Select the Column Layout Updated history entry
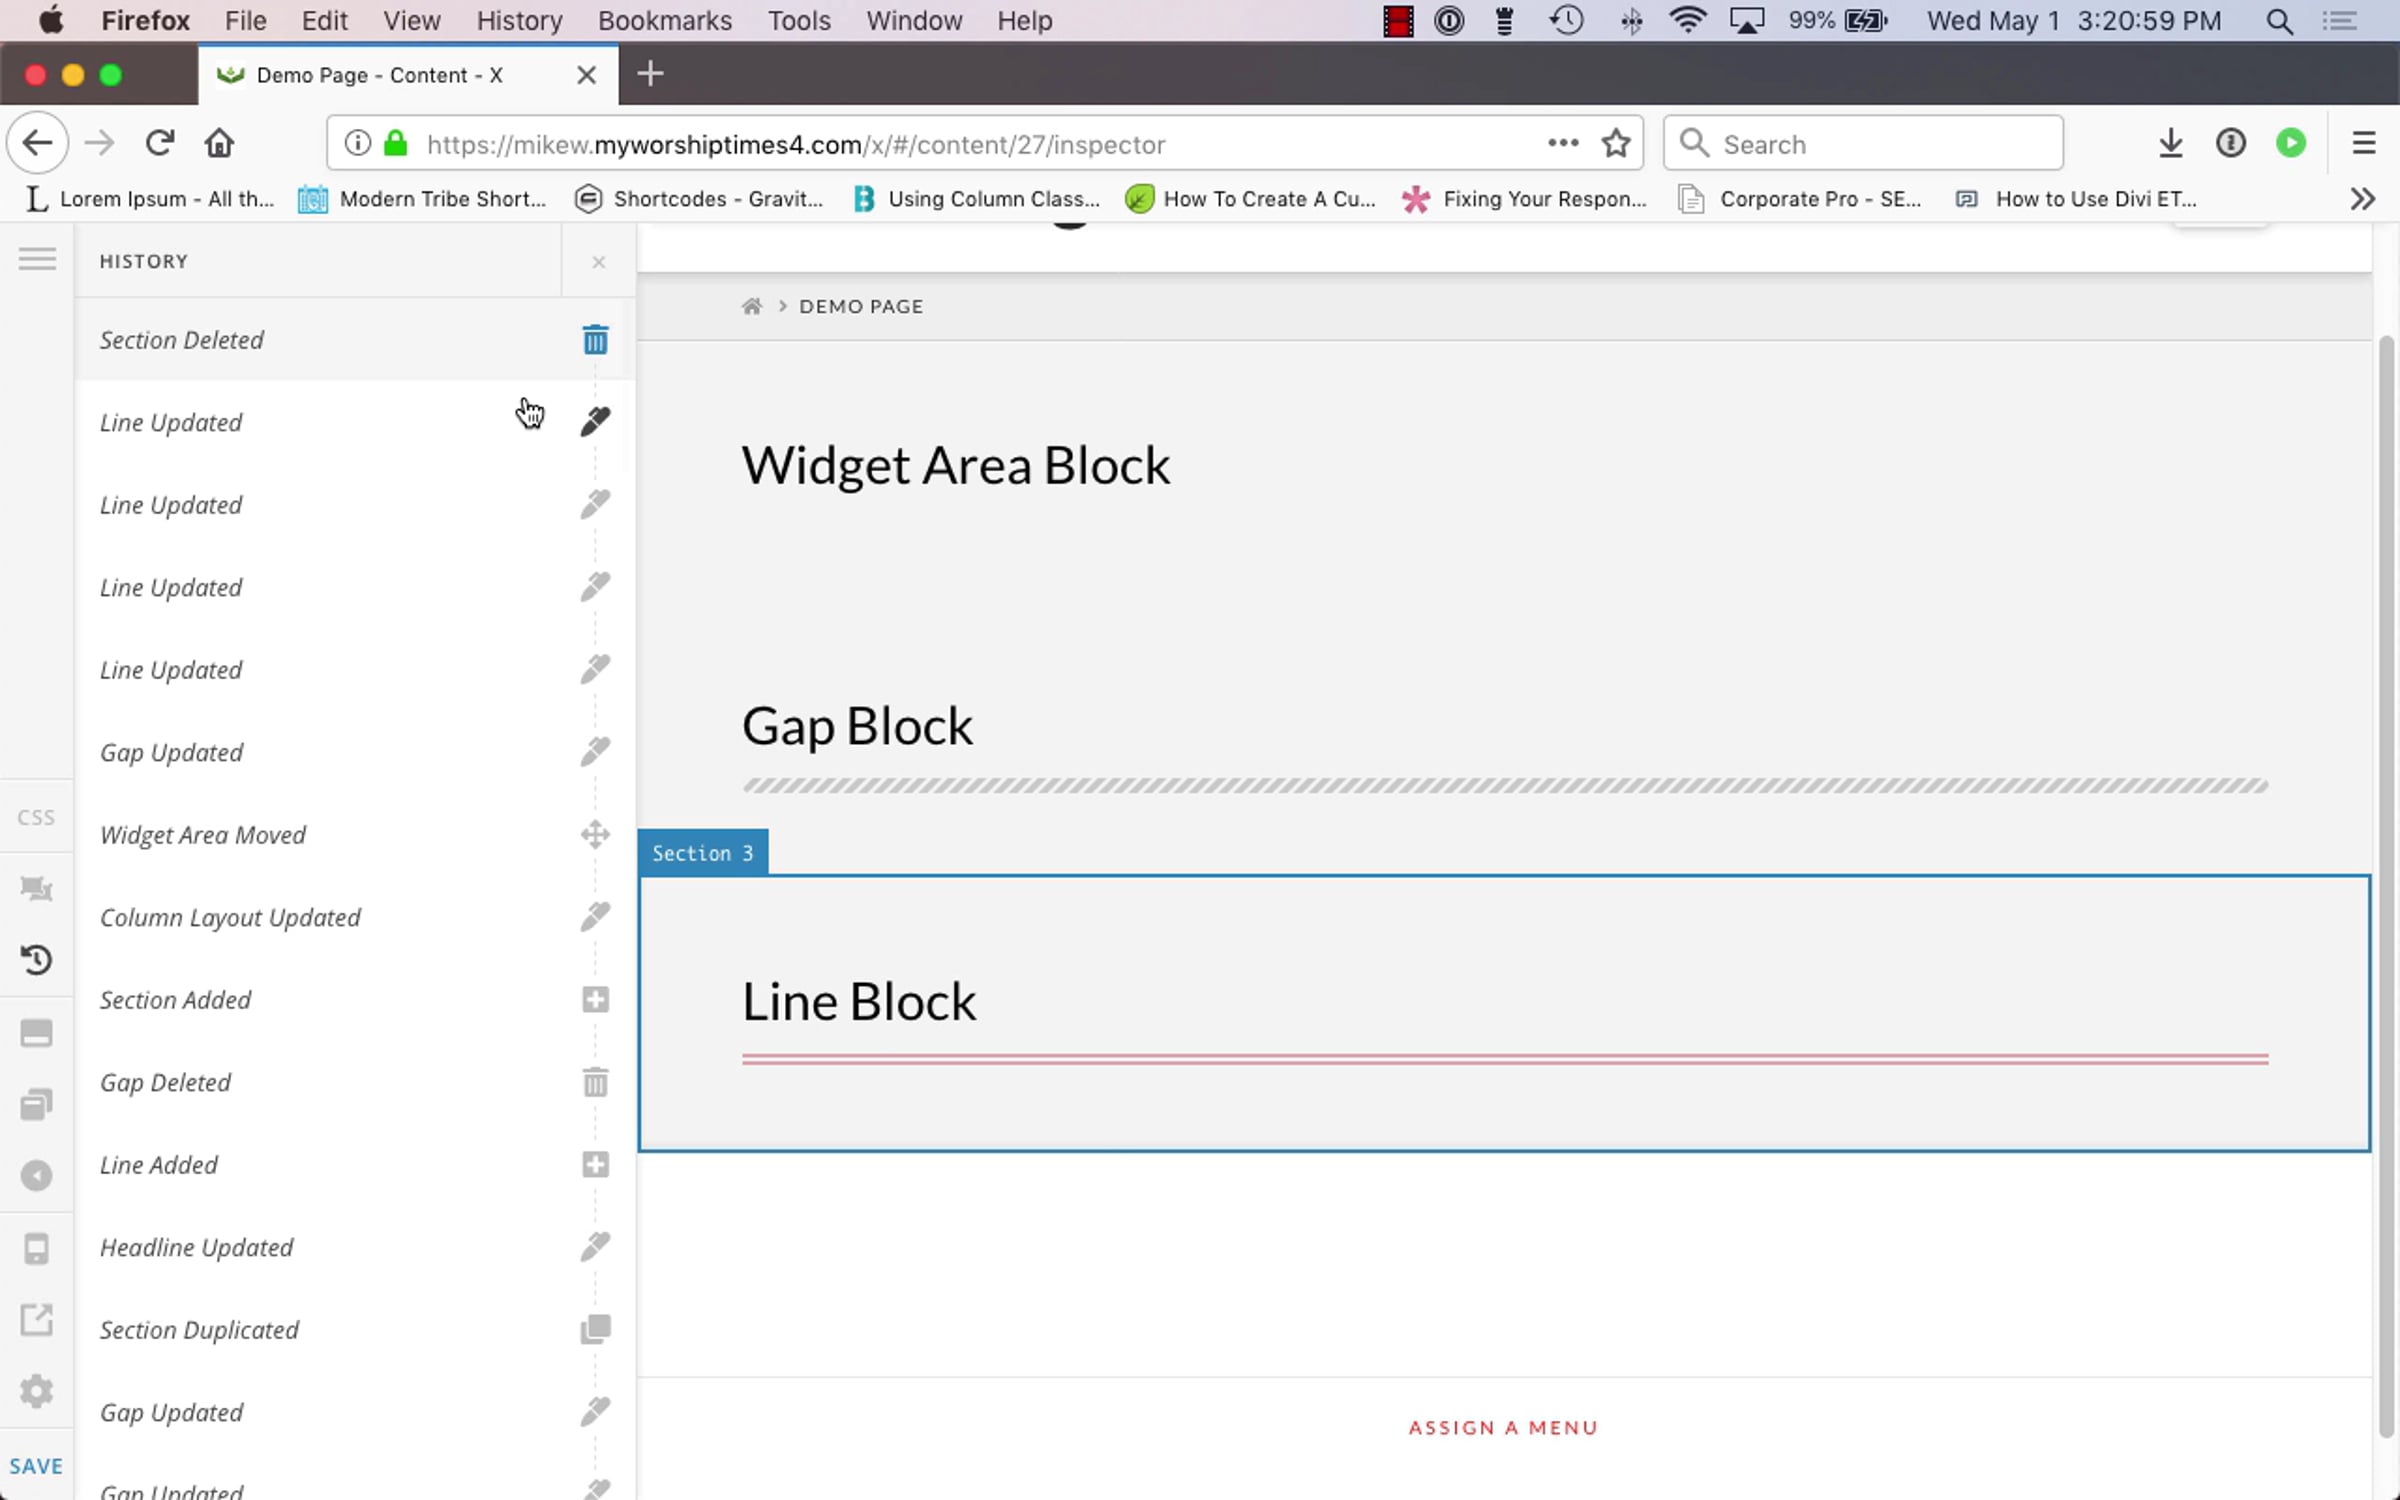2400x1500 pixels. (230, 918)
